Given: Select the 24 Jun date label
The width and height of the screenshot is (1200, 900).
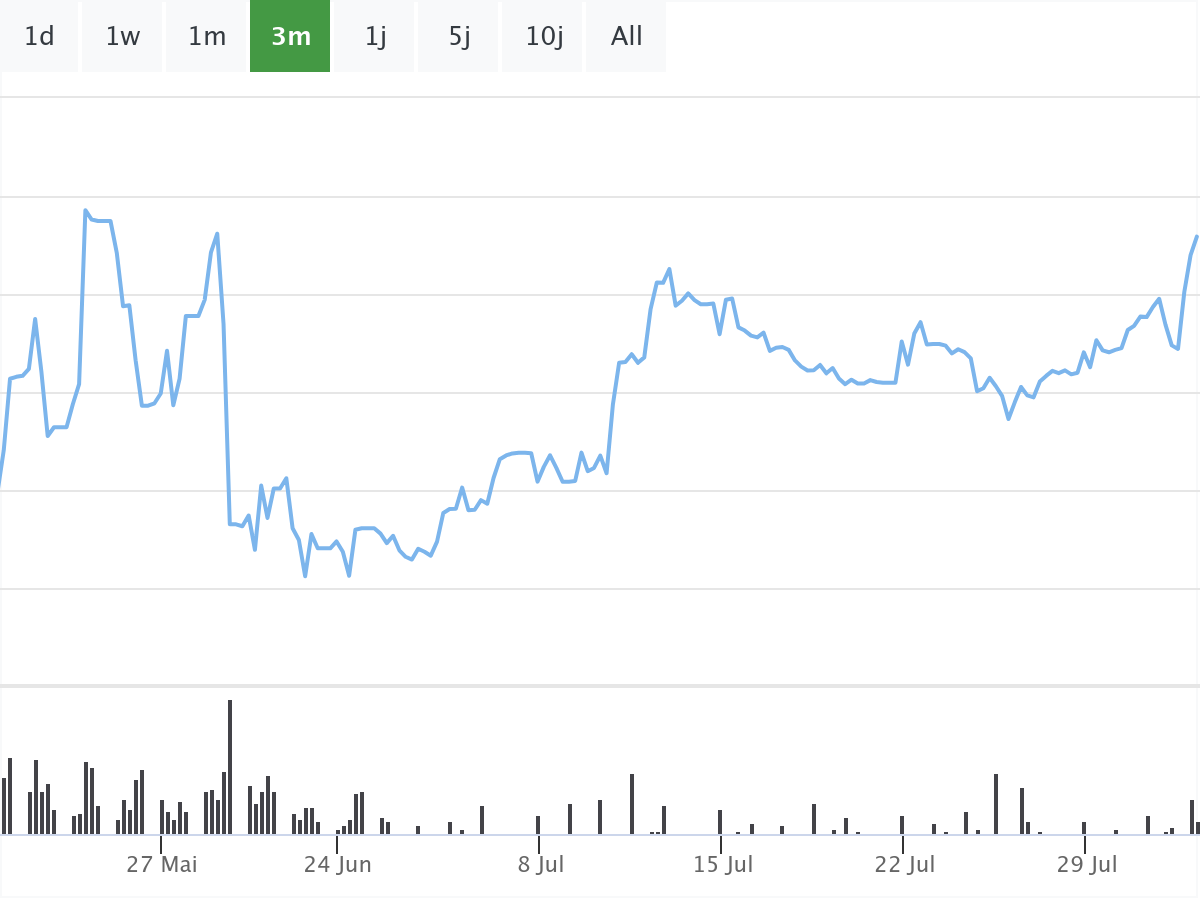Looking at the screenshot, I should [x=337, y=864].
